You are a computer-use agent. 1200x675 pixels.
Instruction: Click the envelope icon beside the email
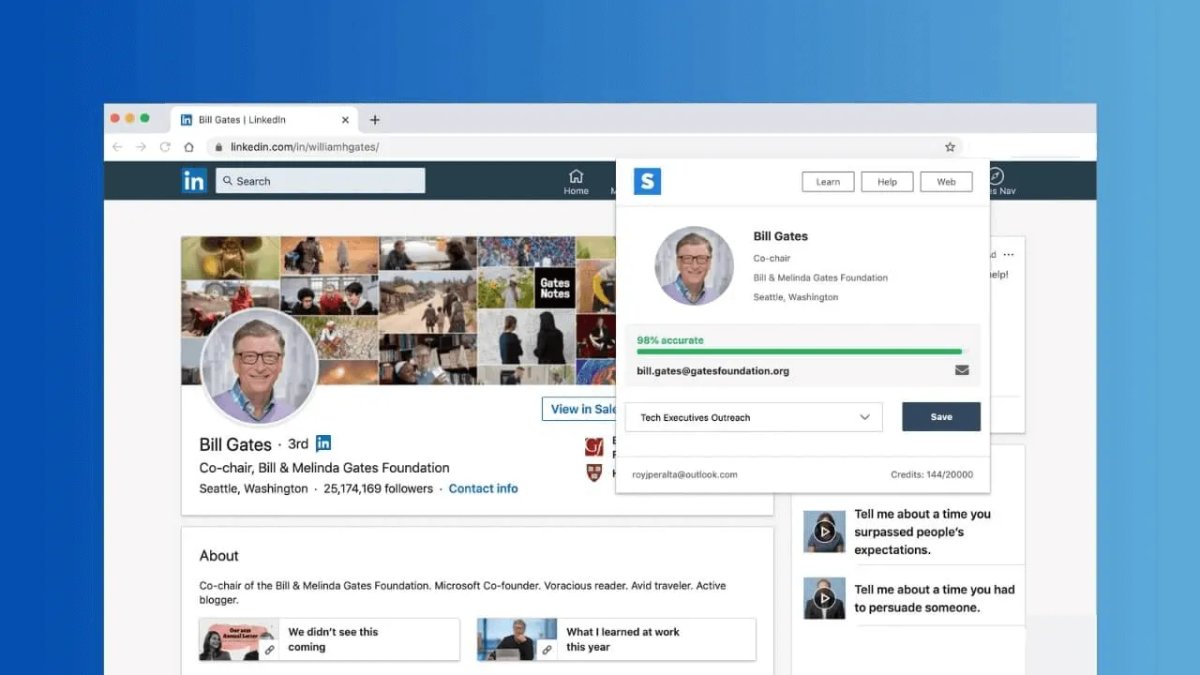[x=962, y=370]
